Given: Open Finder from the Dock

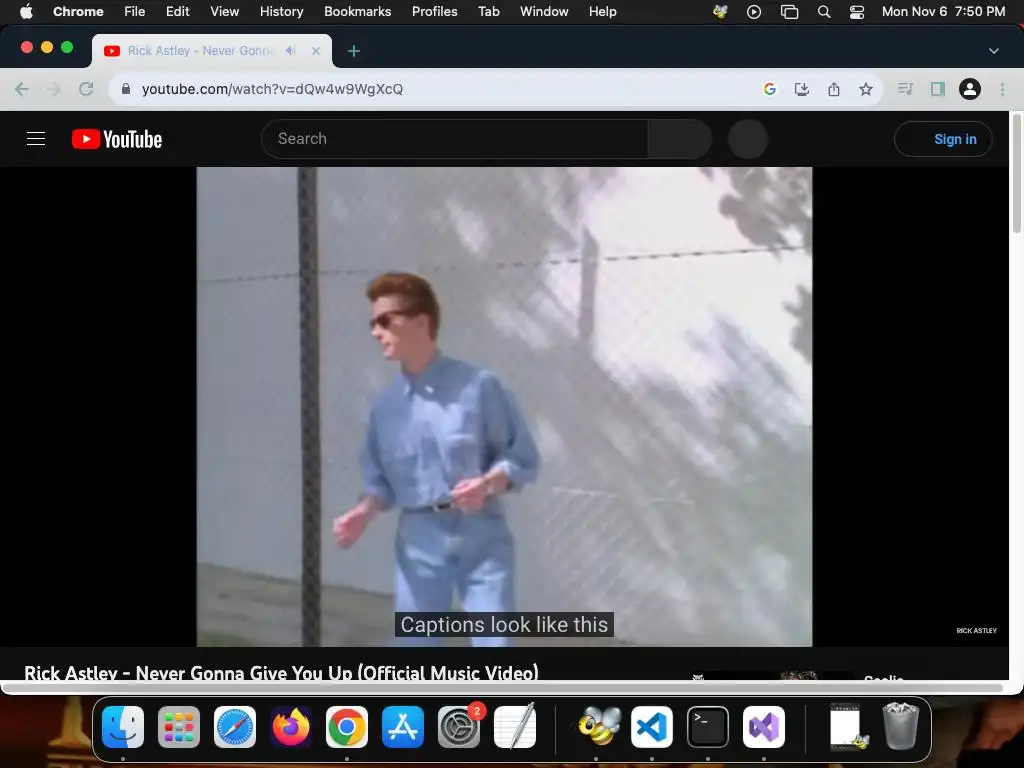Looking at the screenshot, I should click(x=123, y=727).
